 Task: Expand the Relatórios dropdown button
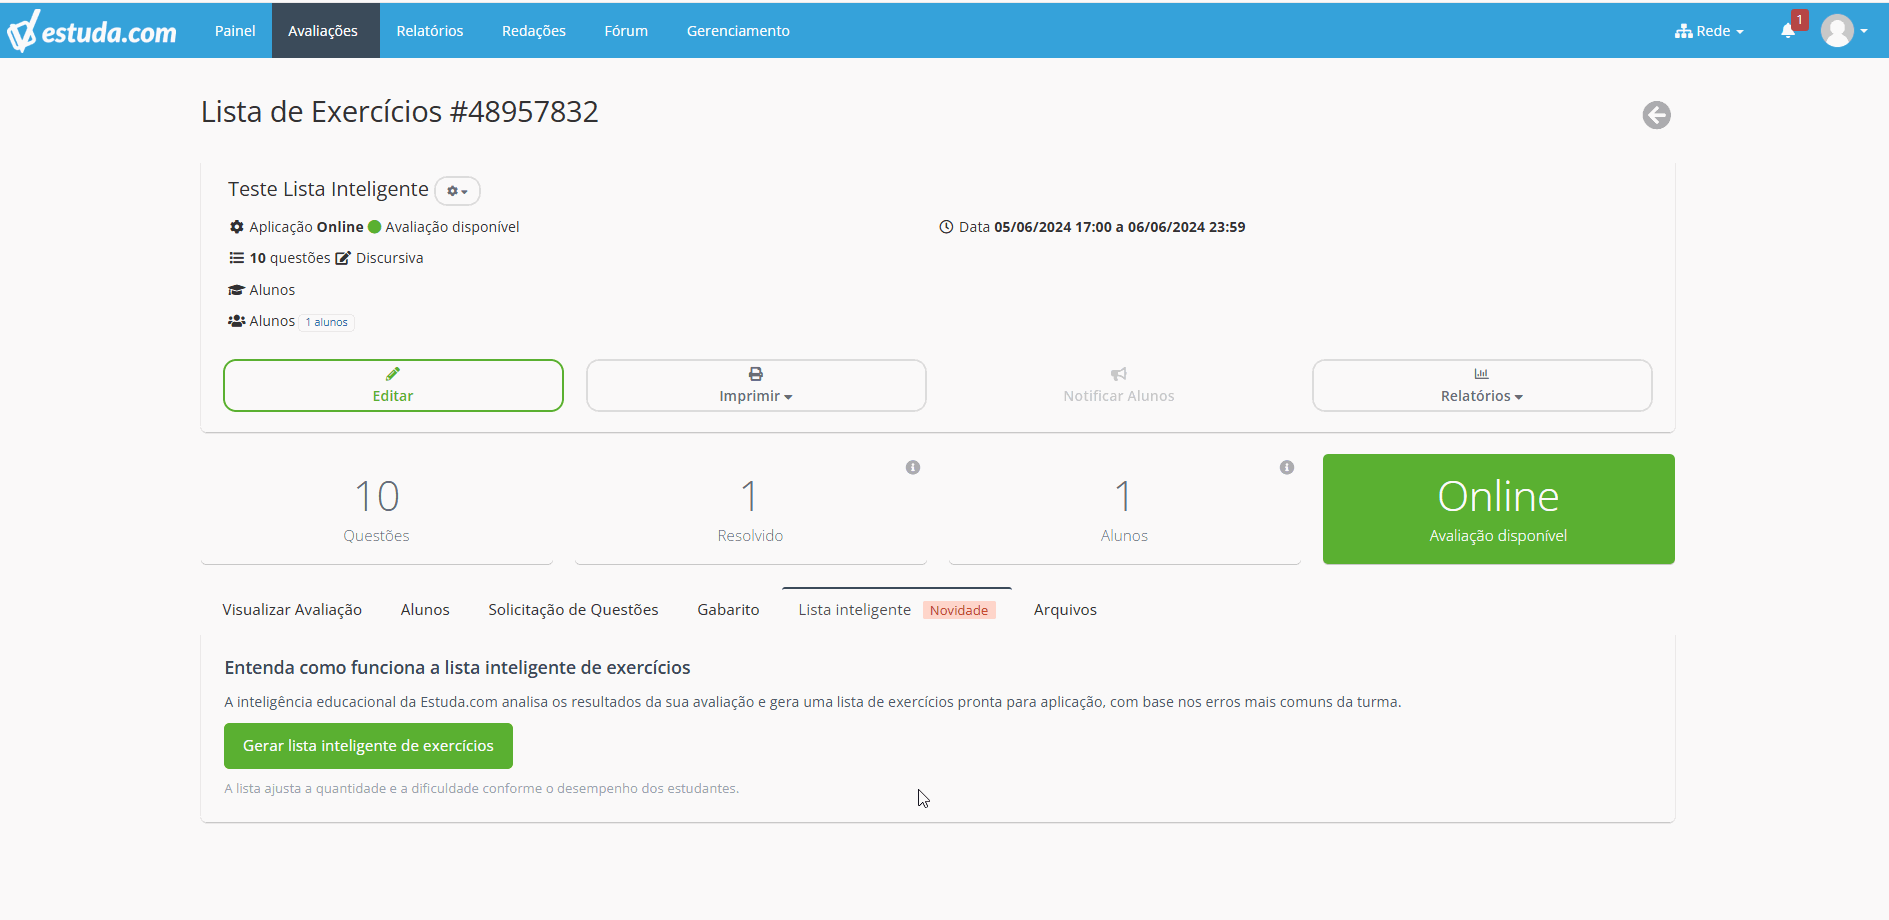click(x=1482, y=385)
